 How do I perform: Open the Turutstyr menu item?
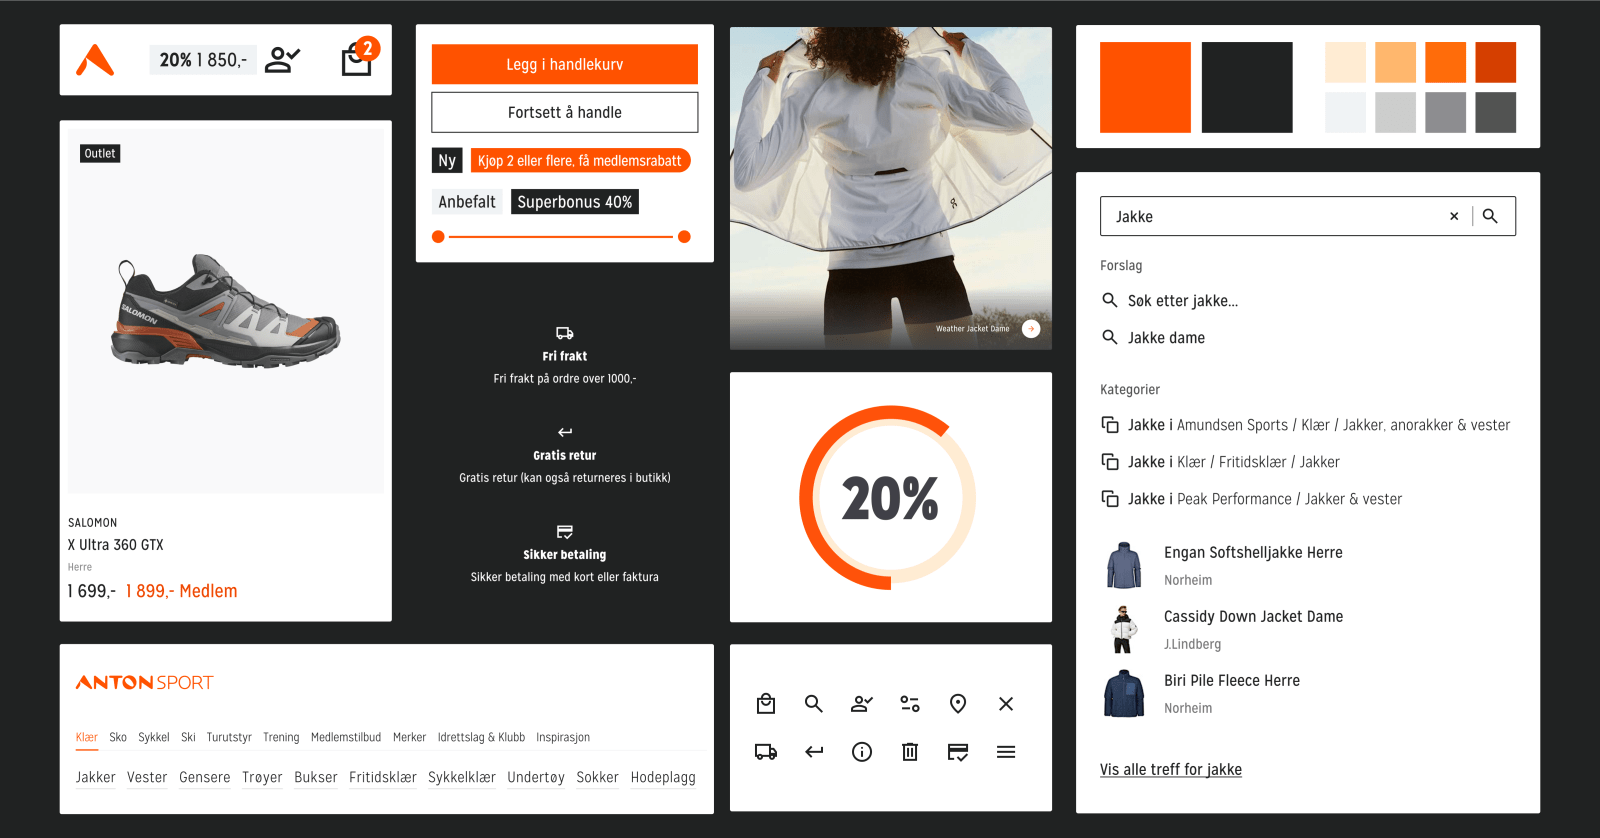(x=229, y=737)
